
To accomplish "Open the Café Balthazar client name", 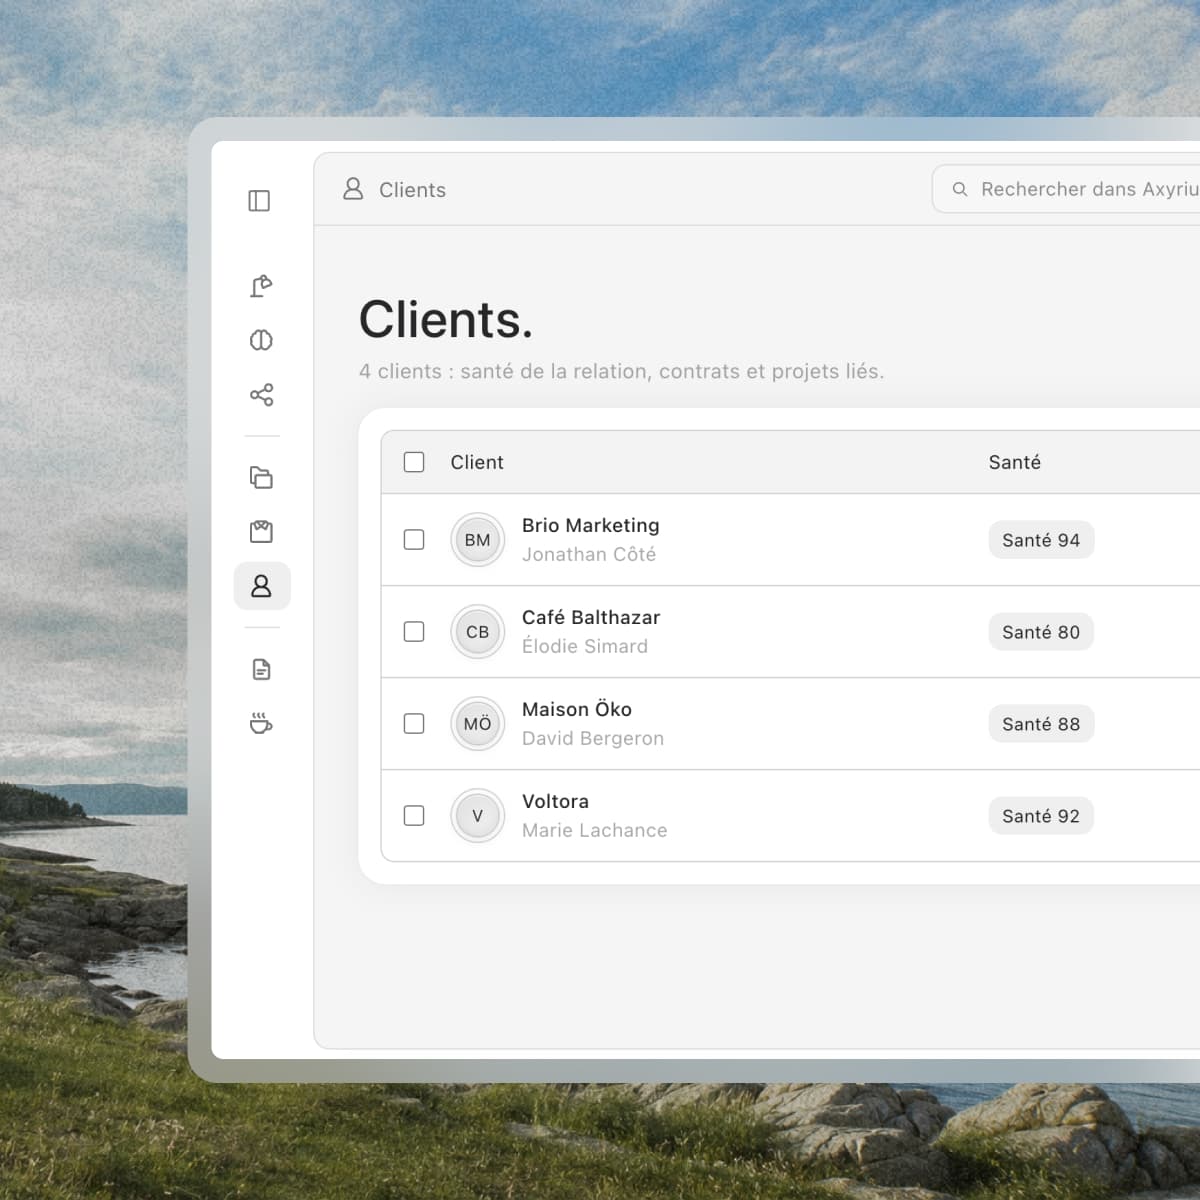I will [x=591, y=617].
